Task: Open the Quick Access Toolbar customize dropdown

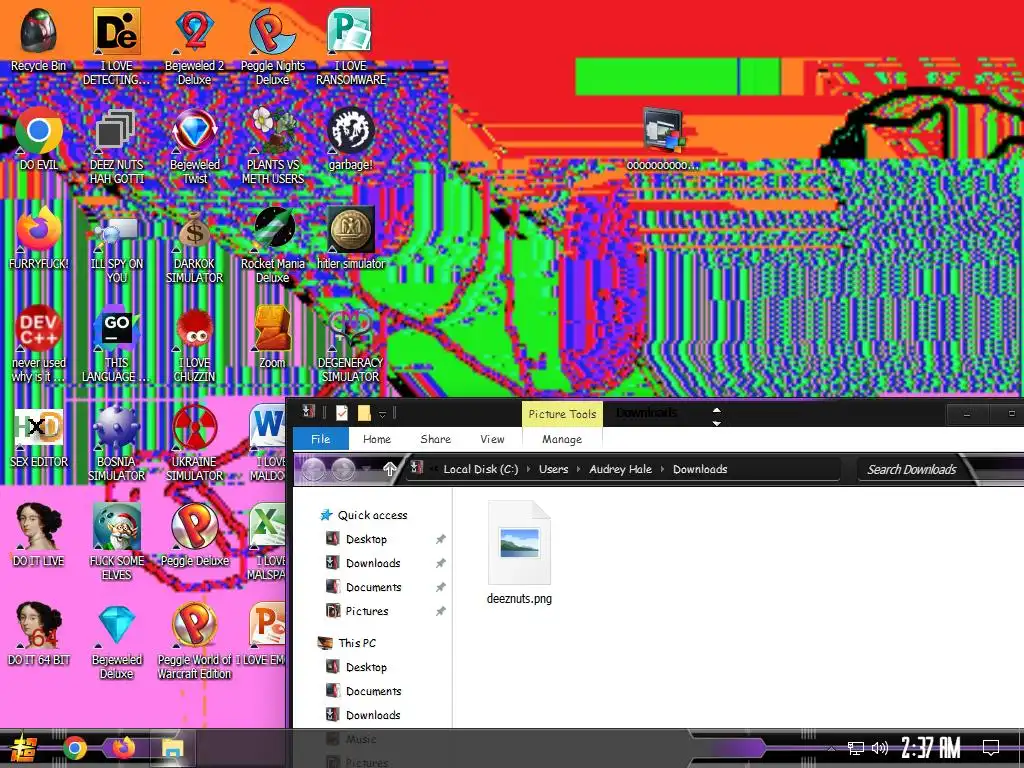Action: (383, 414)
